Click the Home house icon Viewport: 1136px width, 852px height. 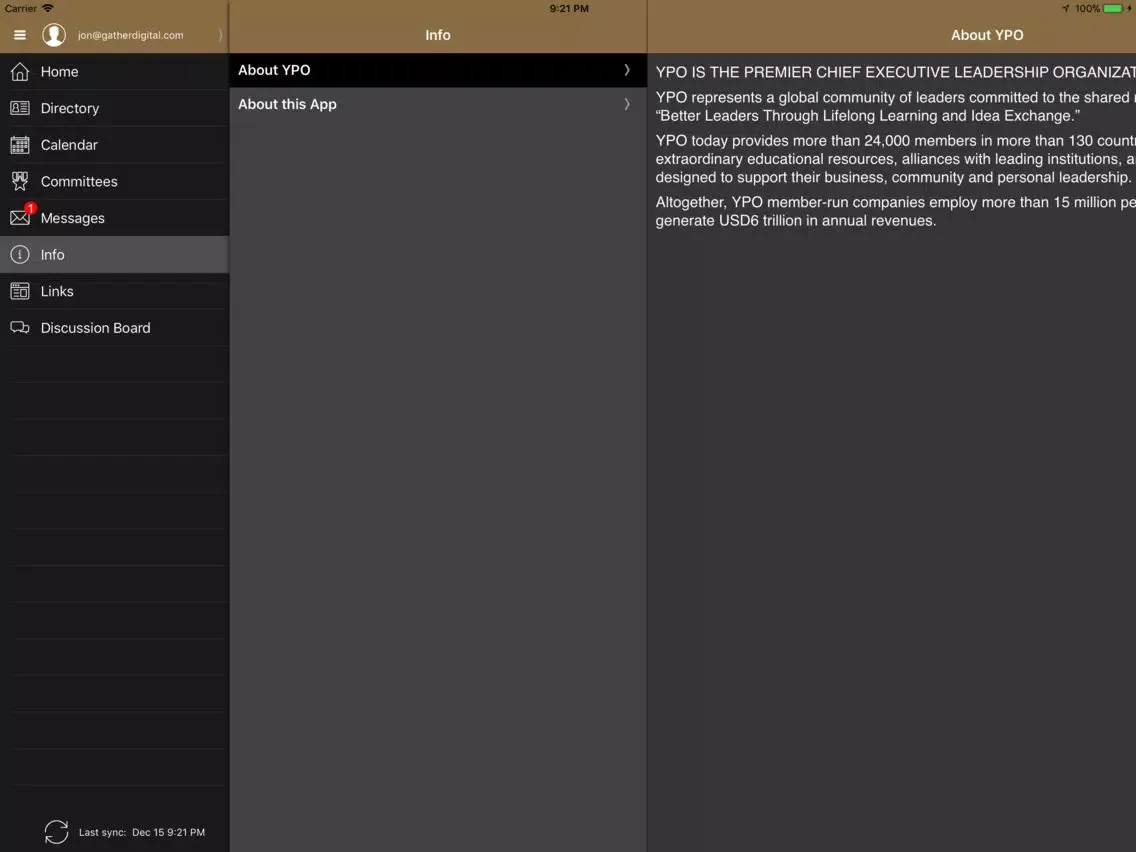tap(20, 72)
